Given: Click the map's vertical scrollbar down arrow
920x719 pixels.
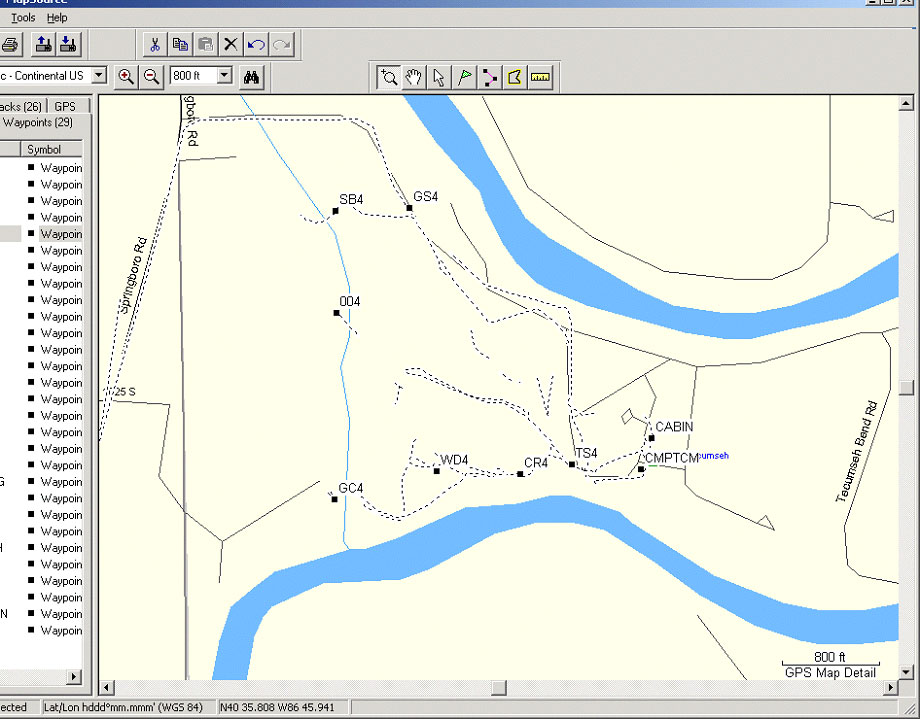Looking at the screenshot, I should tap(906, 671).
